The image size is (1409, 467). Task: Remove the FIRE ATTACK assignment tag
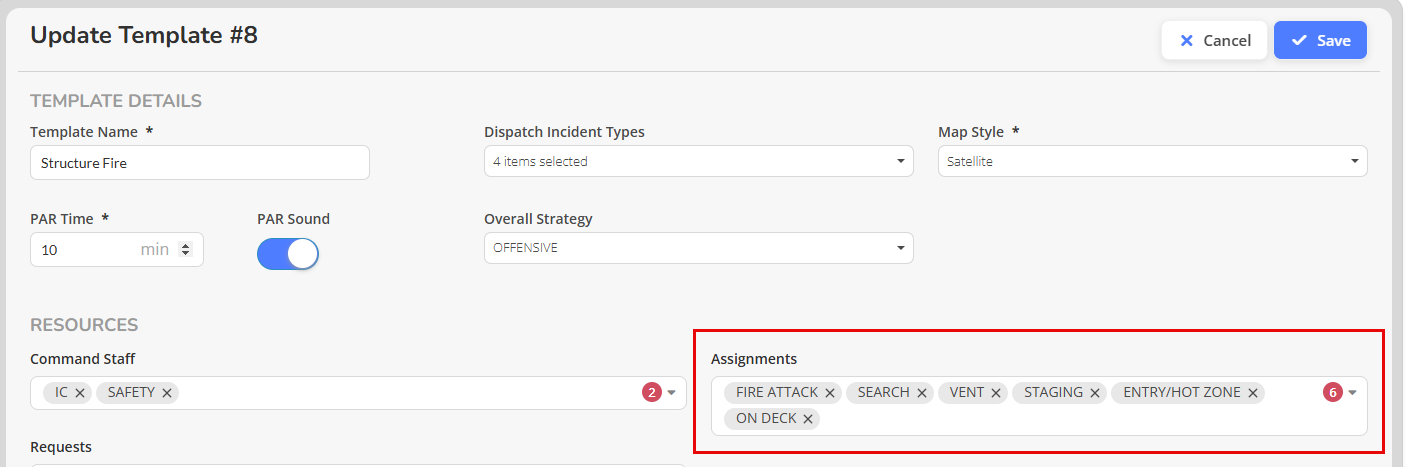tap(830, 393)
